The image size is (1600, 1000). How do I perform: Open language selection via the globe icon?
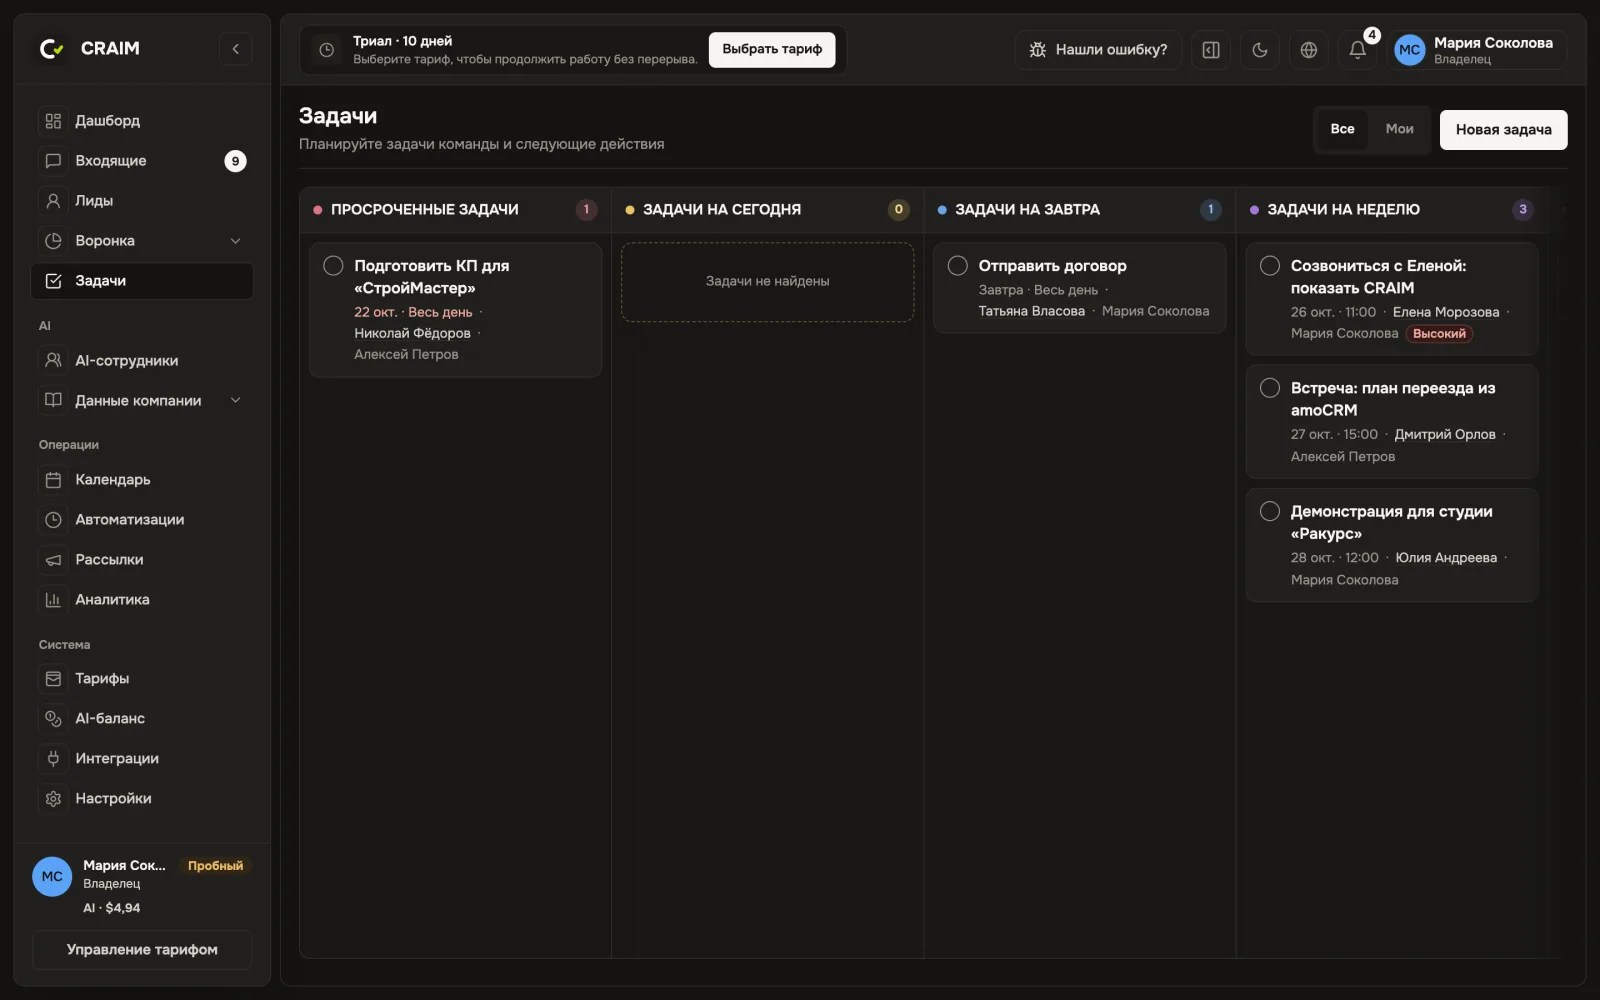pyautogui.click(x=1308, y=50)
